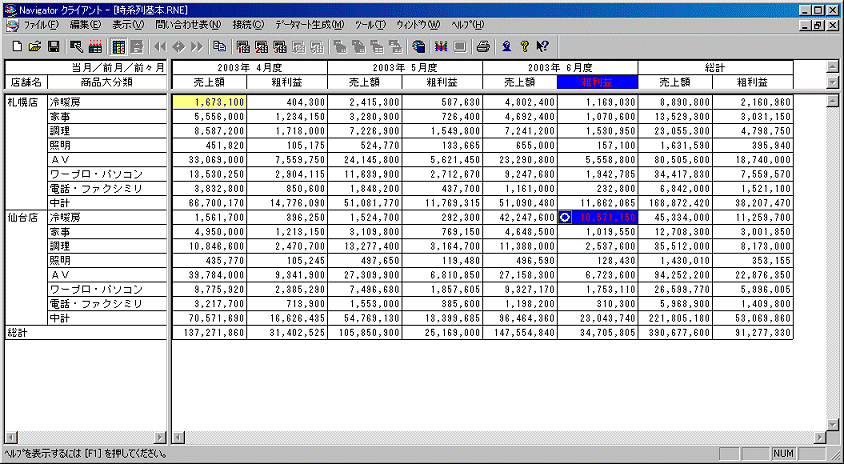
Task: Click the fast-forward double-right arrow icon
Action: (197, 47)
